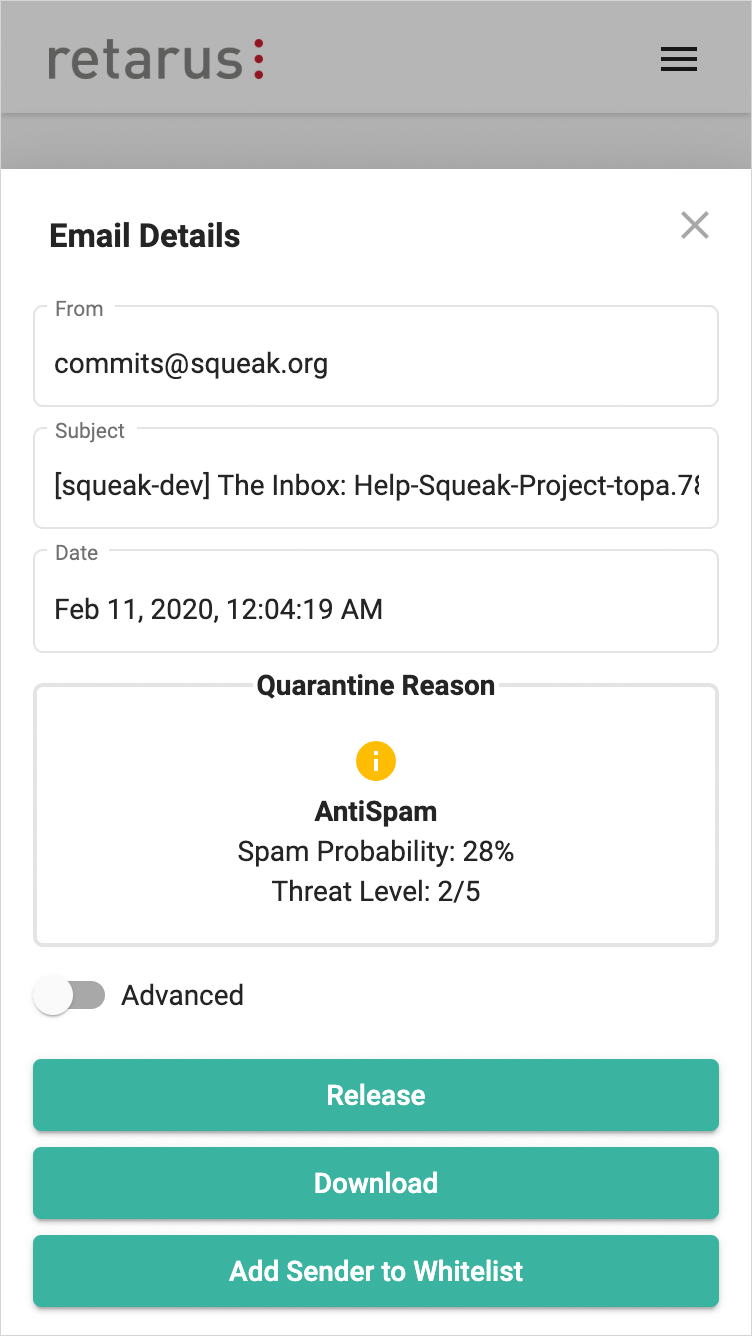This screenshot has height=1336, width=752.
Task: Click the yellow info icon
Action: point(376,762)
